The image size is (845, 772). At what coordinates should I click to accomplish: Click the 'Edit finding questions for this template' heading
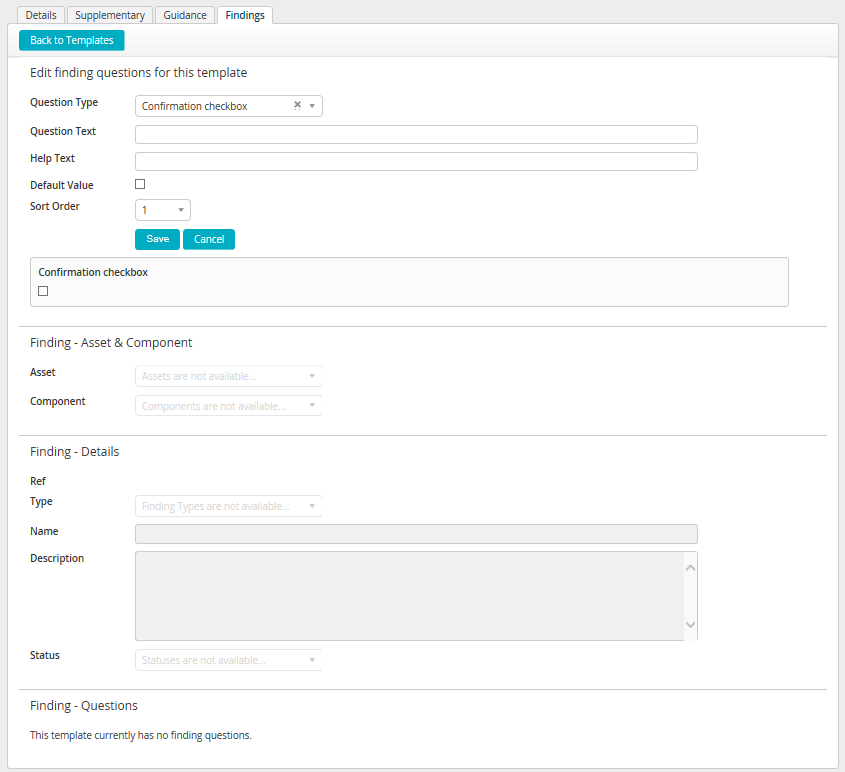pos(138,73)
